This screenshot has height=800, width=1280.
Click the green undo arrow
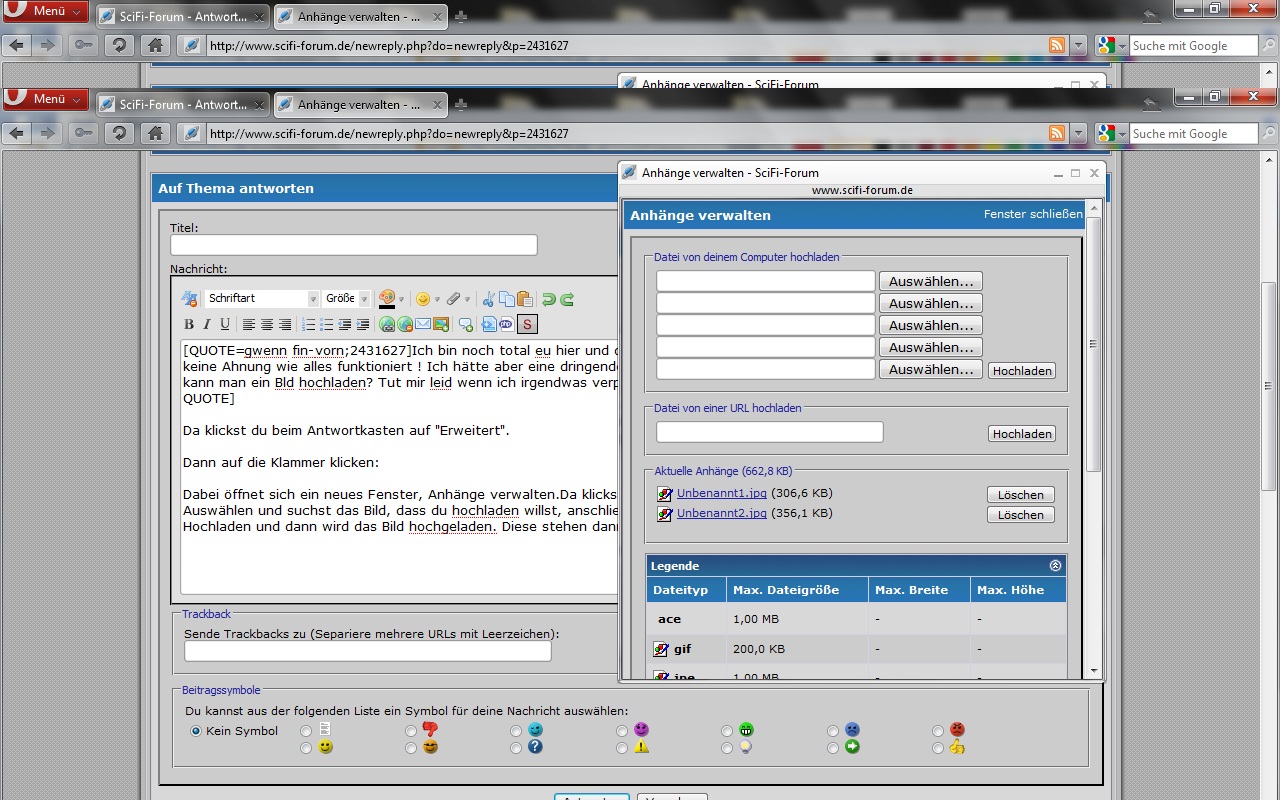[549, 299]
